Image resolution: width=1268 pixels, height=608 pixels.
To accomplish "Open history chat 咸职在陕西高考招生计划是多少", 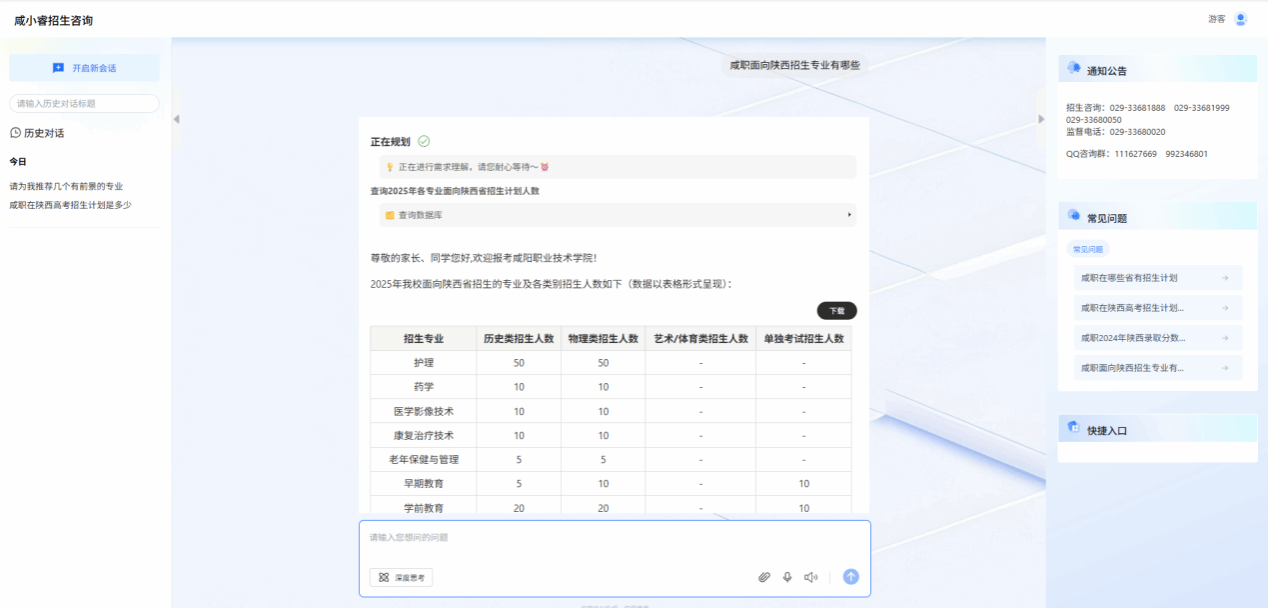I will (x=70, y=205).
